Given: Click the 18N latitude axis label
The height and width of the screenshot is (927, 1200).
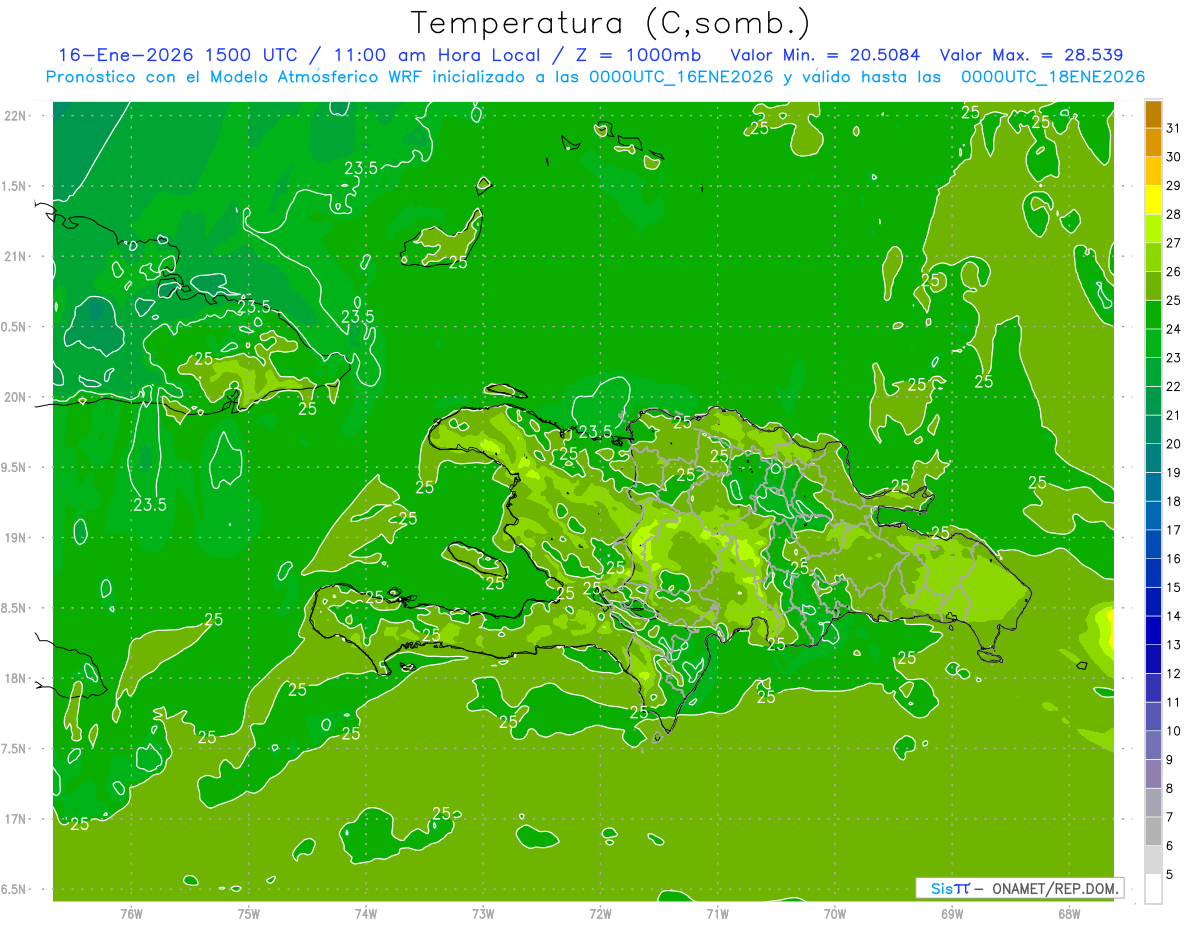Looking at the screenshot, I should click(x=14, y=678).
